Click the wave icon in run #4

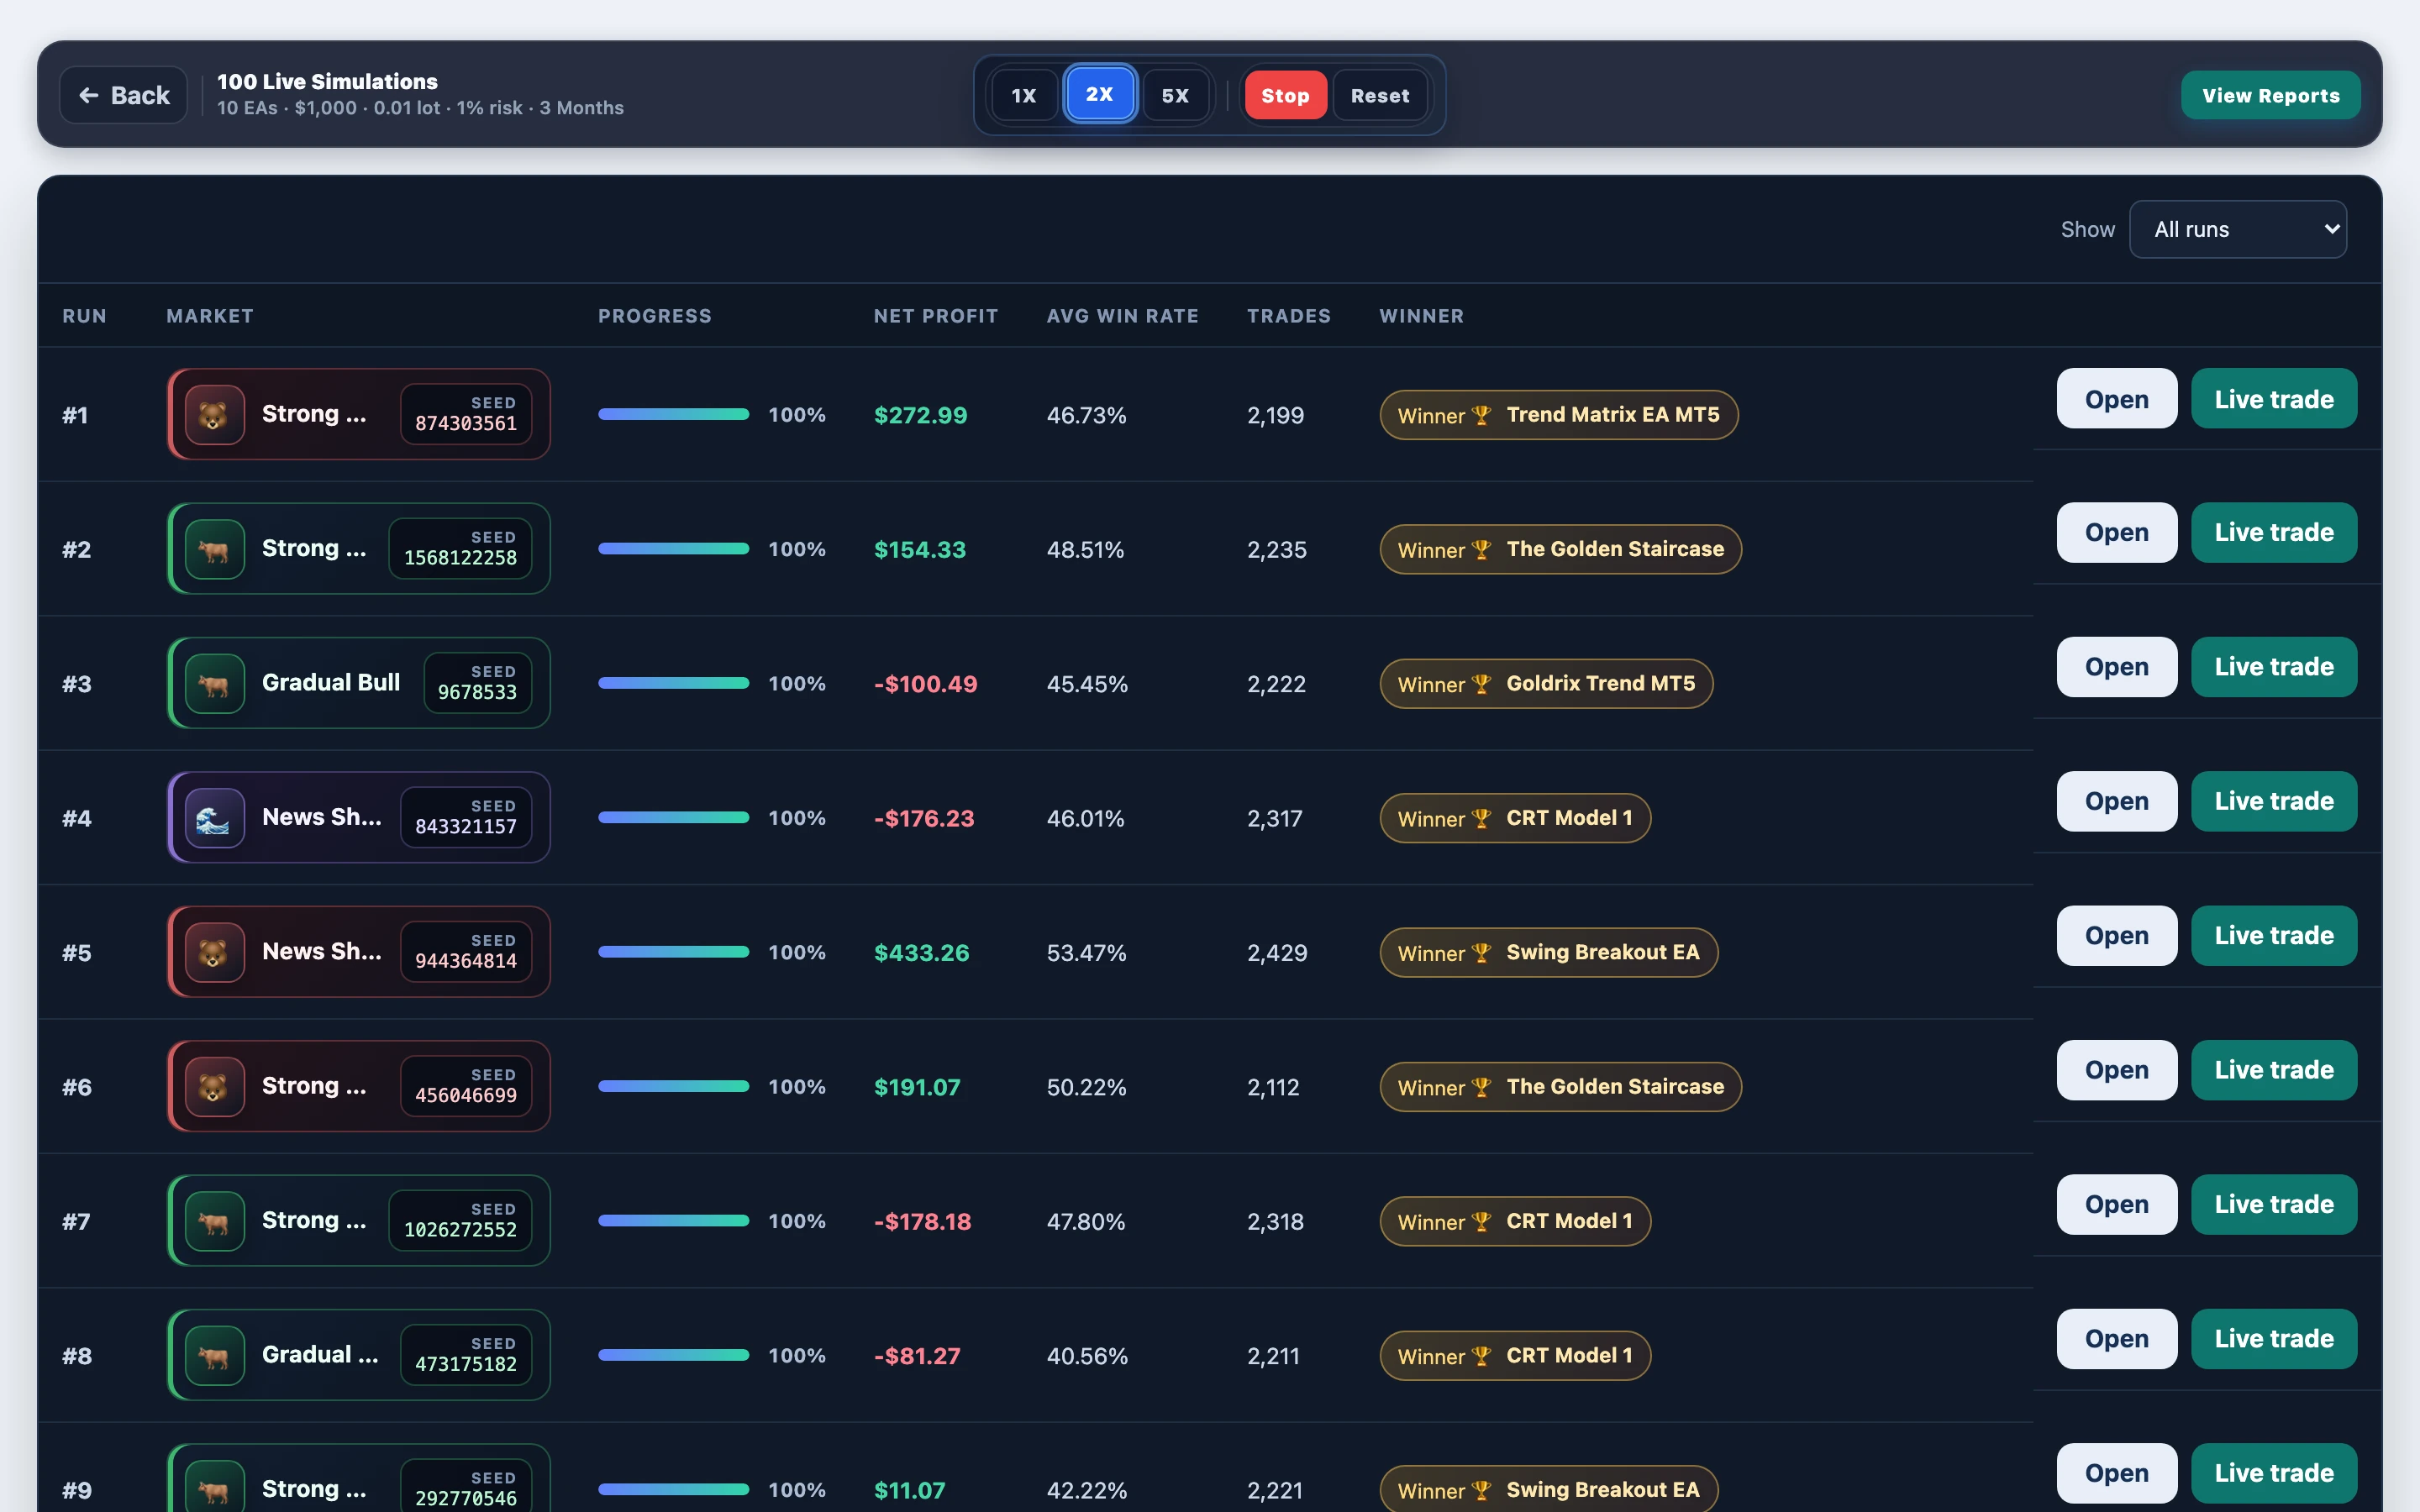214,818
